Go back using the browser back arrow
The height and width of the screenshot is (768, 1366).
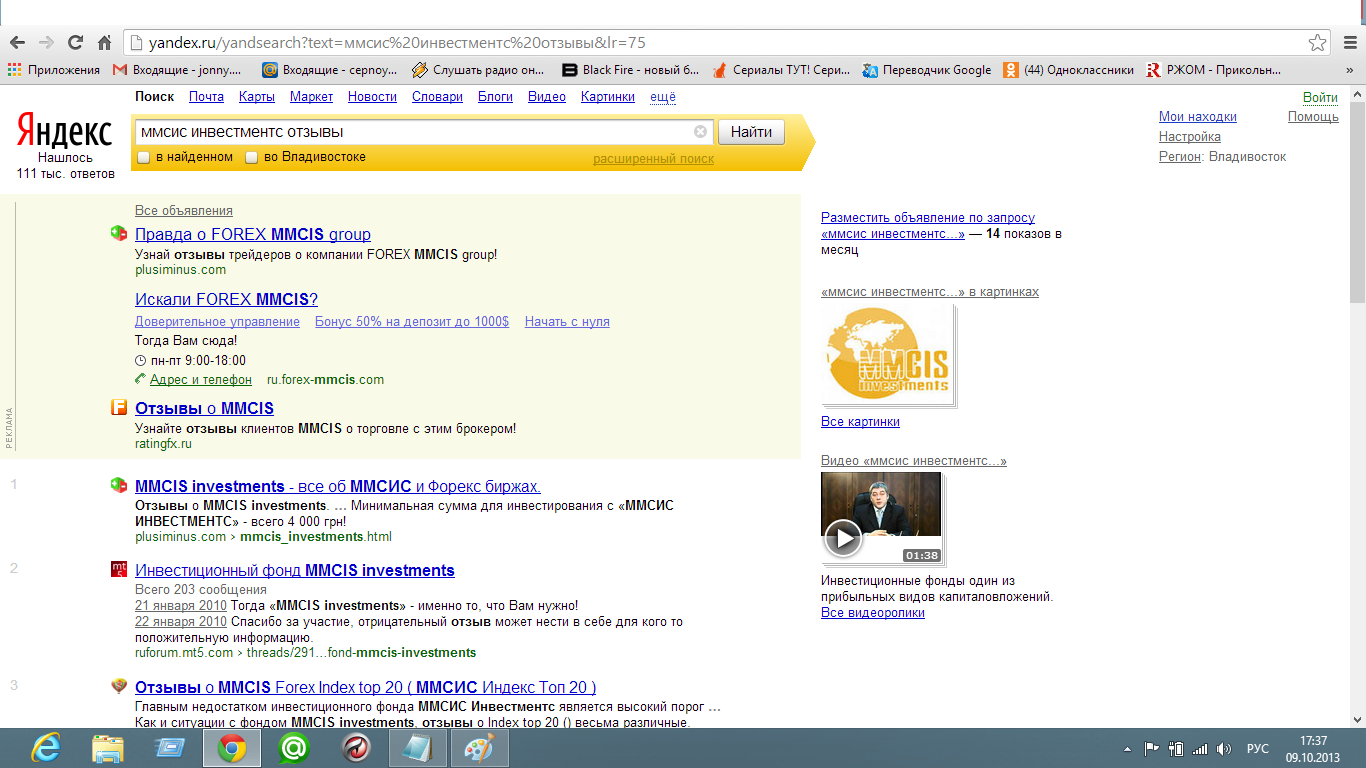click(17, 42)
